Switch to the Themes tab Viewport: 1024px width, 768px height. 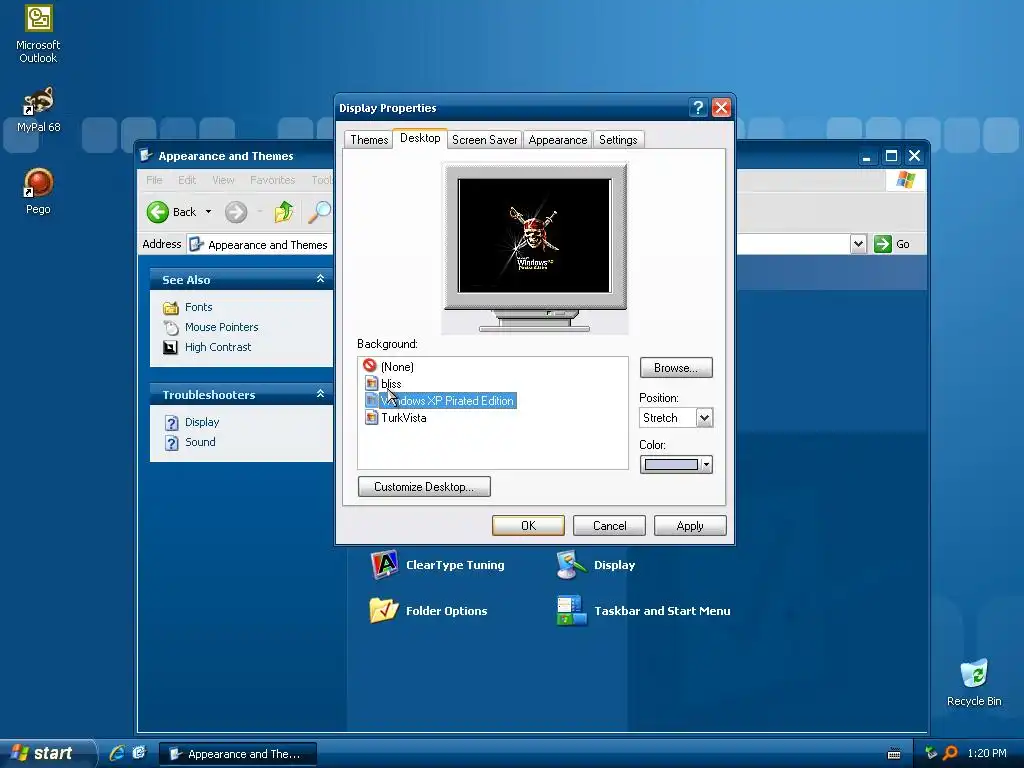tap(369, 140)
